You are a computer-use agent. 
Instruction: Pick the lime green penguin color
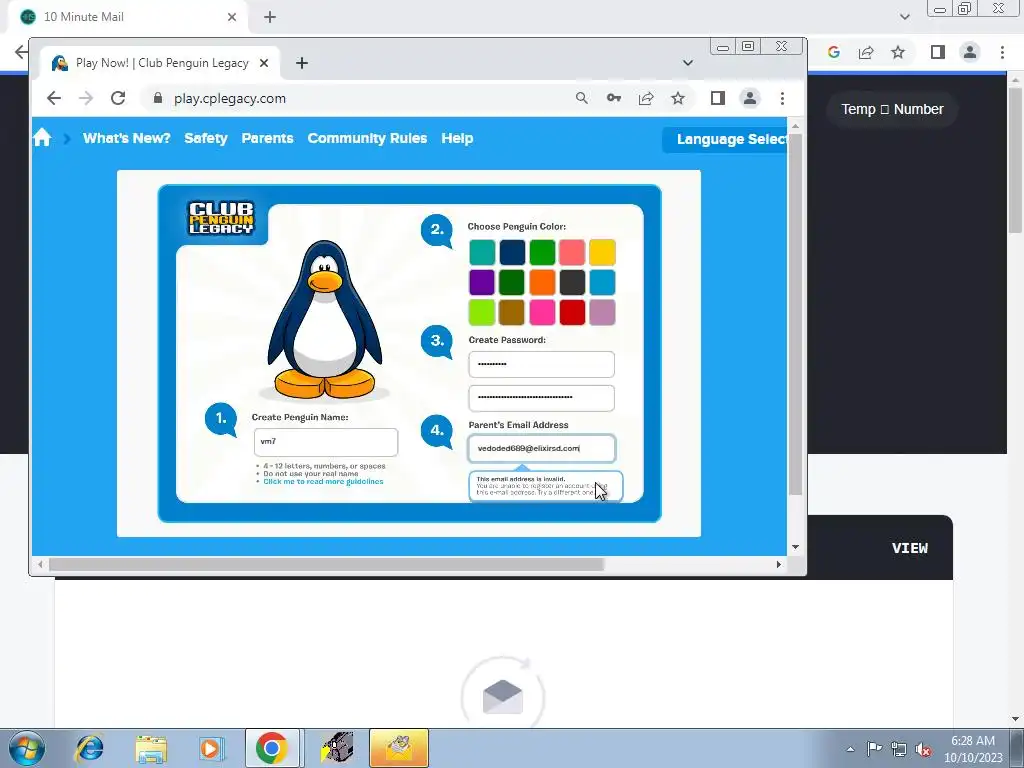tap(482, 312)
